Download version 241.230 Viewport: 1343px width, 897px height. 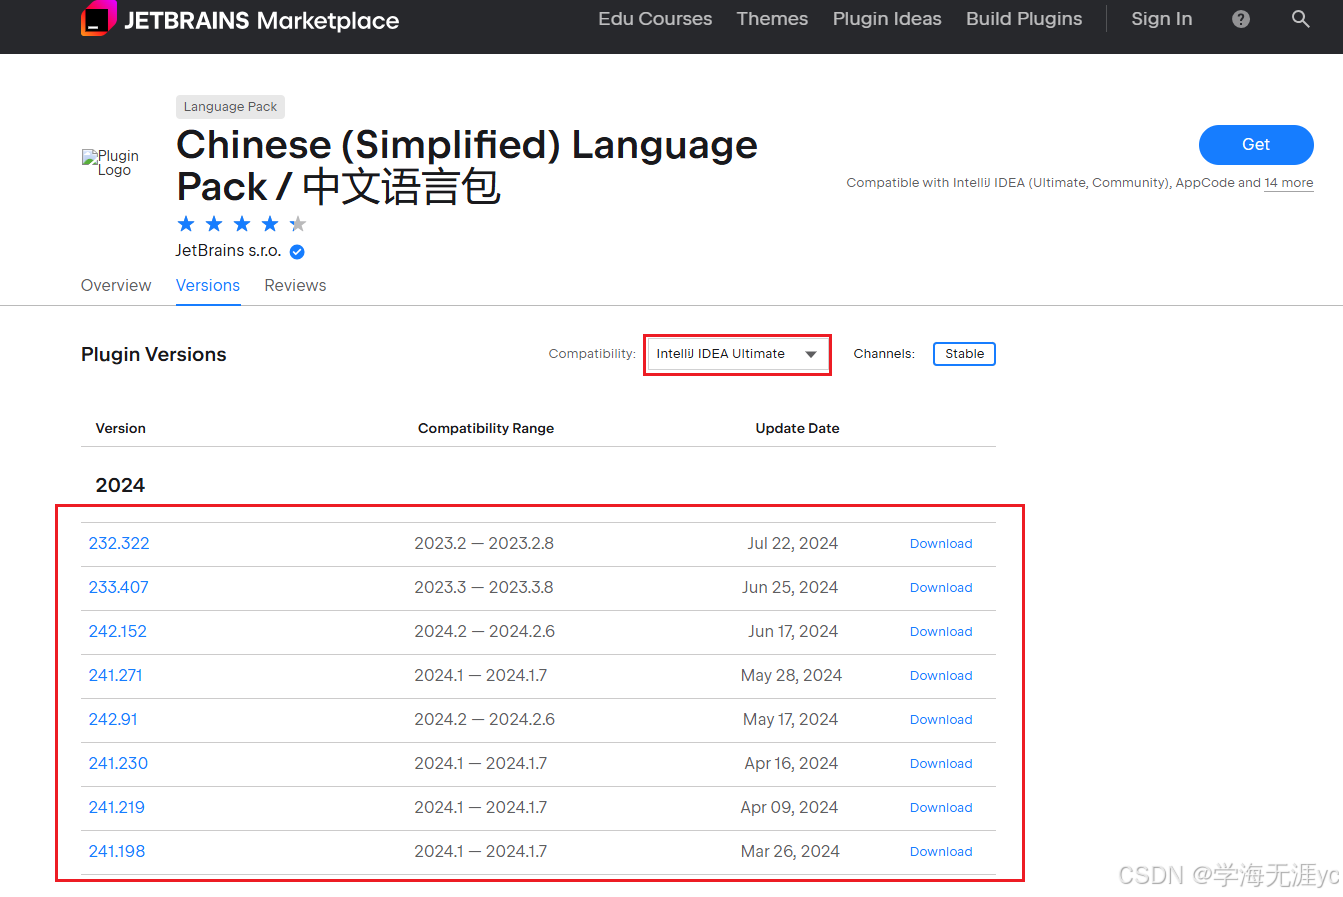pyautogui.click(x=941, y=764)
